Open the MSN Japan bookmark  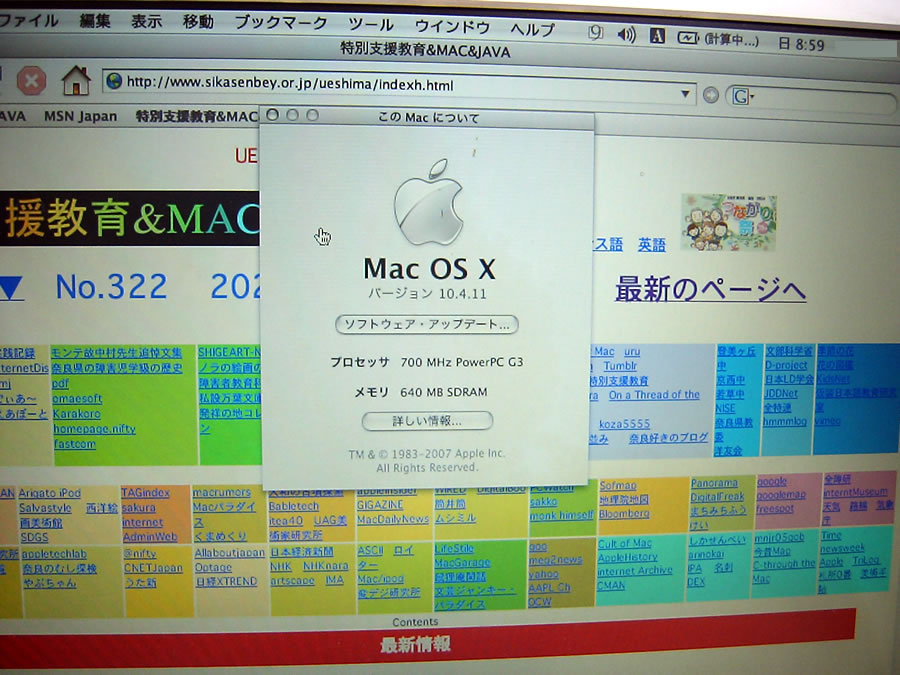click(80, 117)
